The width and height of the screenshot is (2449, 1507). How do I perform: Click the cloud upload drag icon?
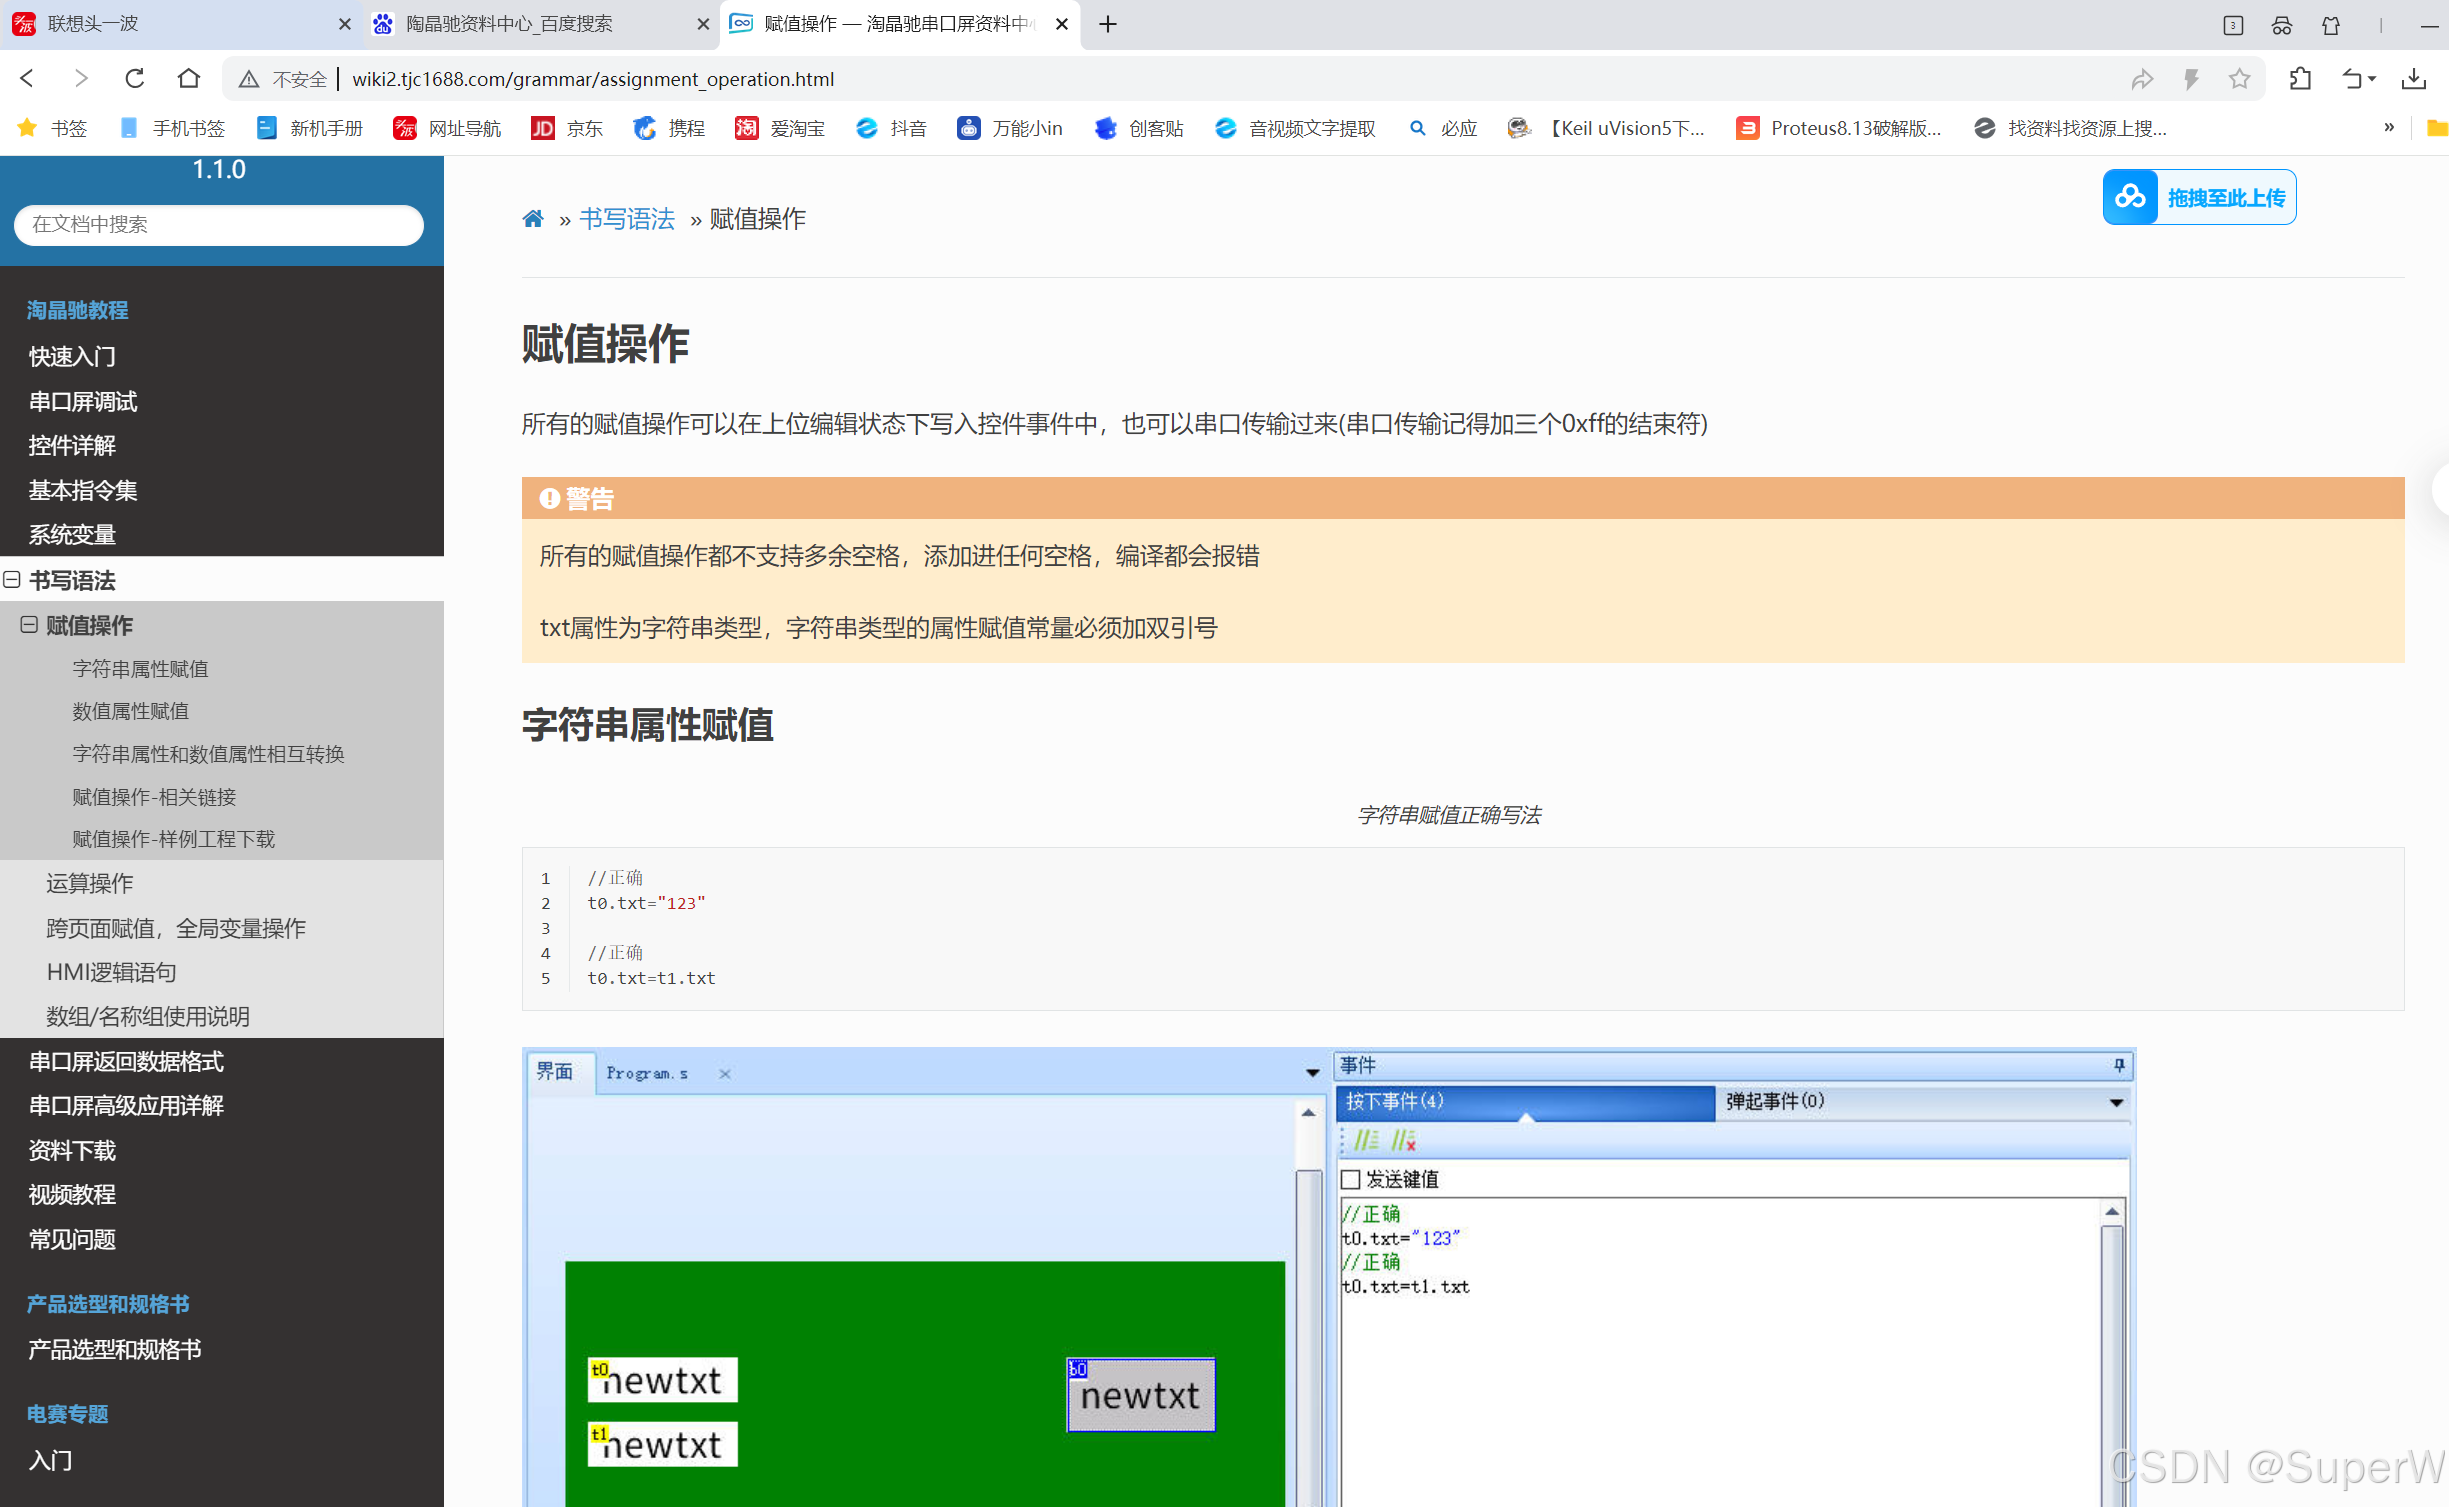click(2130, 197)
